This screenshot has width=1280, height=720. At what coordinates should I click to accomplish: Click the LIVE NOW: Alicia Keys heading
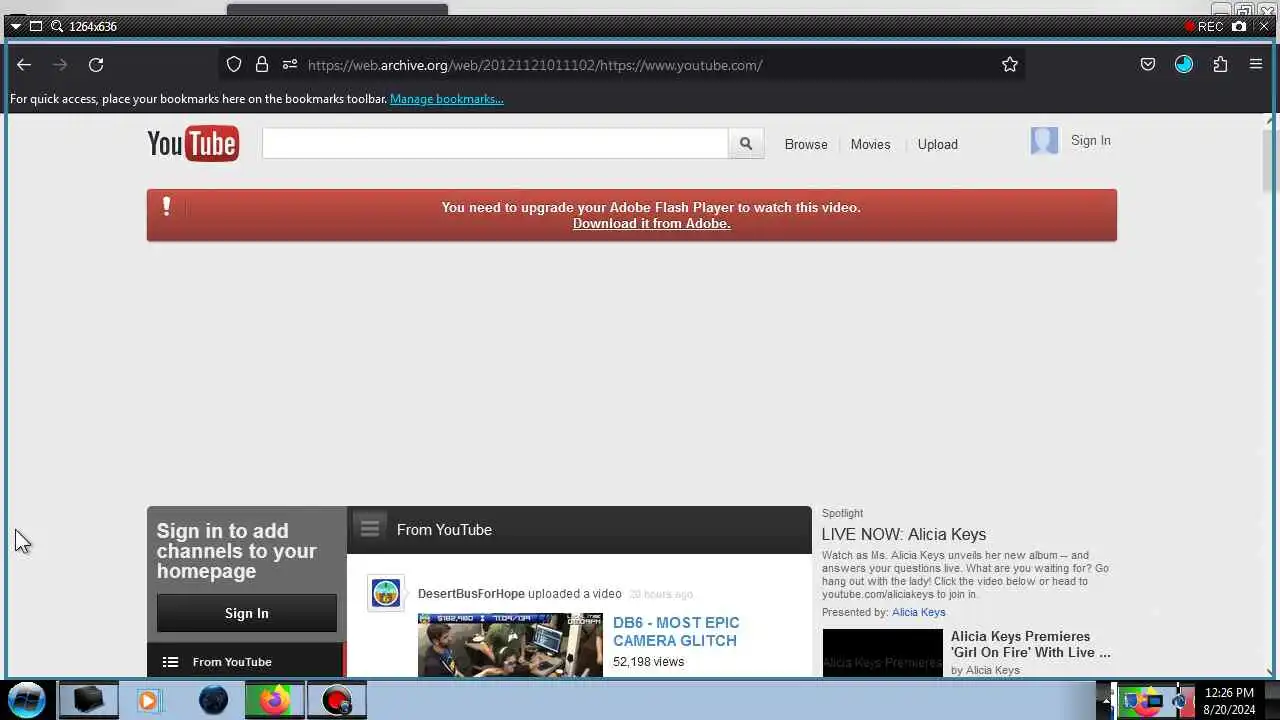(904, 534)
